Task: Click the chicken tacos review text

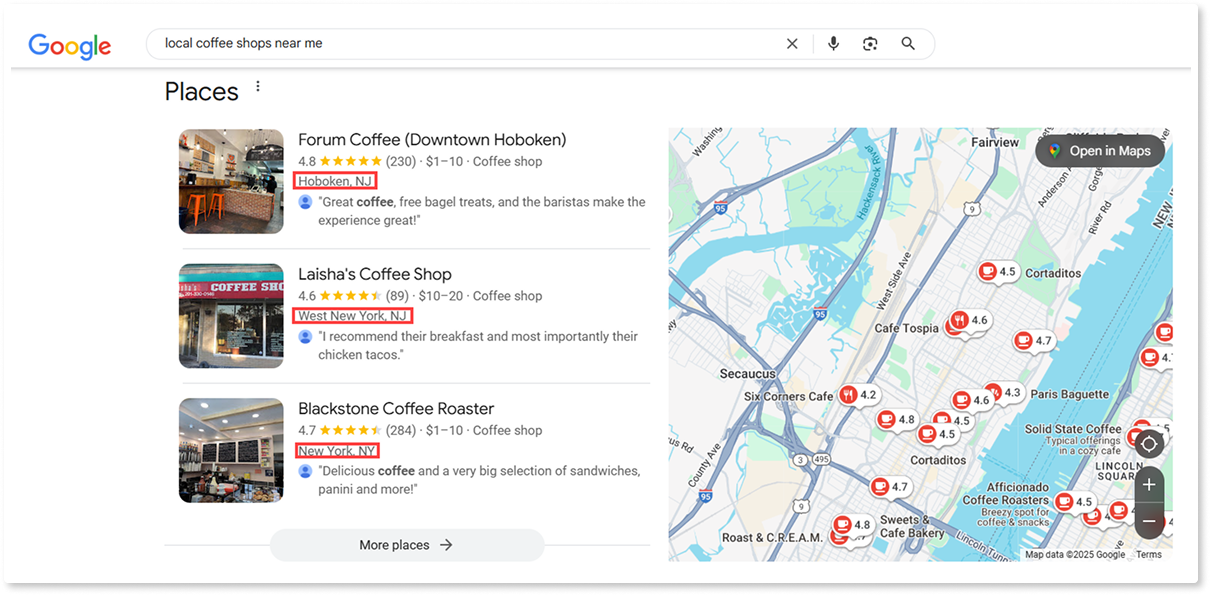Action: (478, 346)
